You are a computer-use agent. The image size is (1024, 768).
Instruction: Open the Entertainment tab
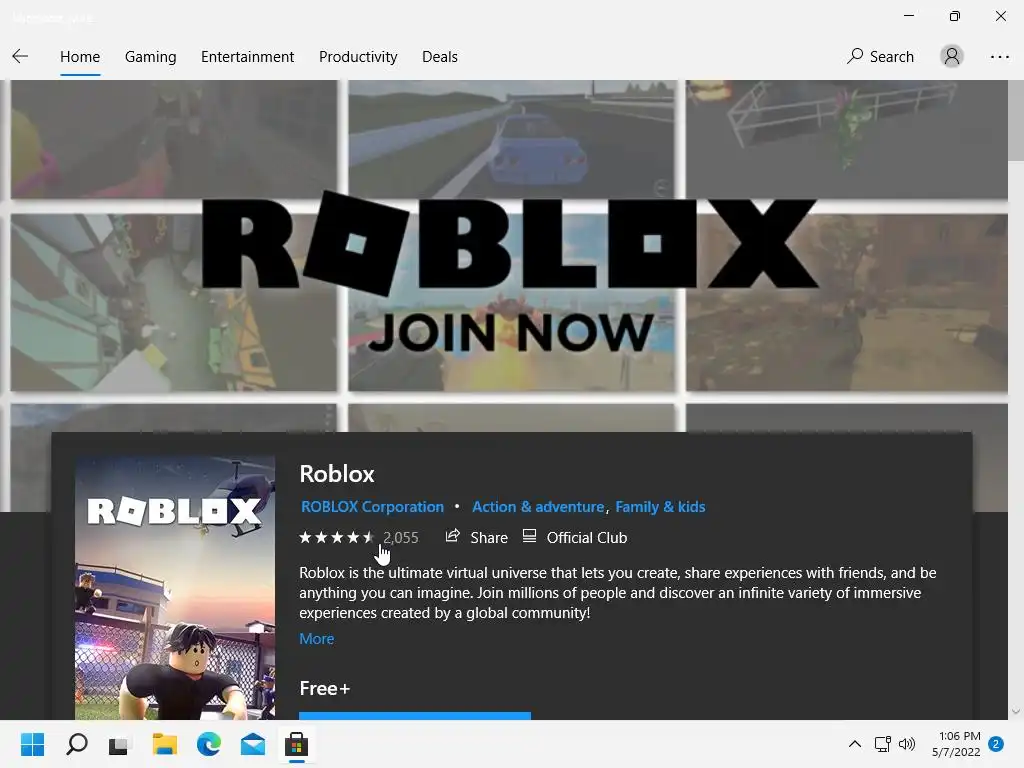point(248,57)
